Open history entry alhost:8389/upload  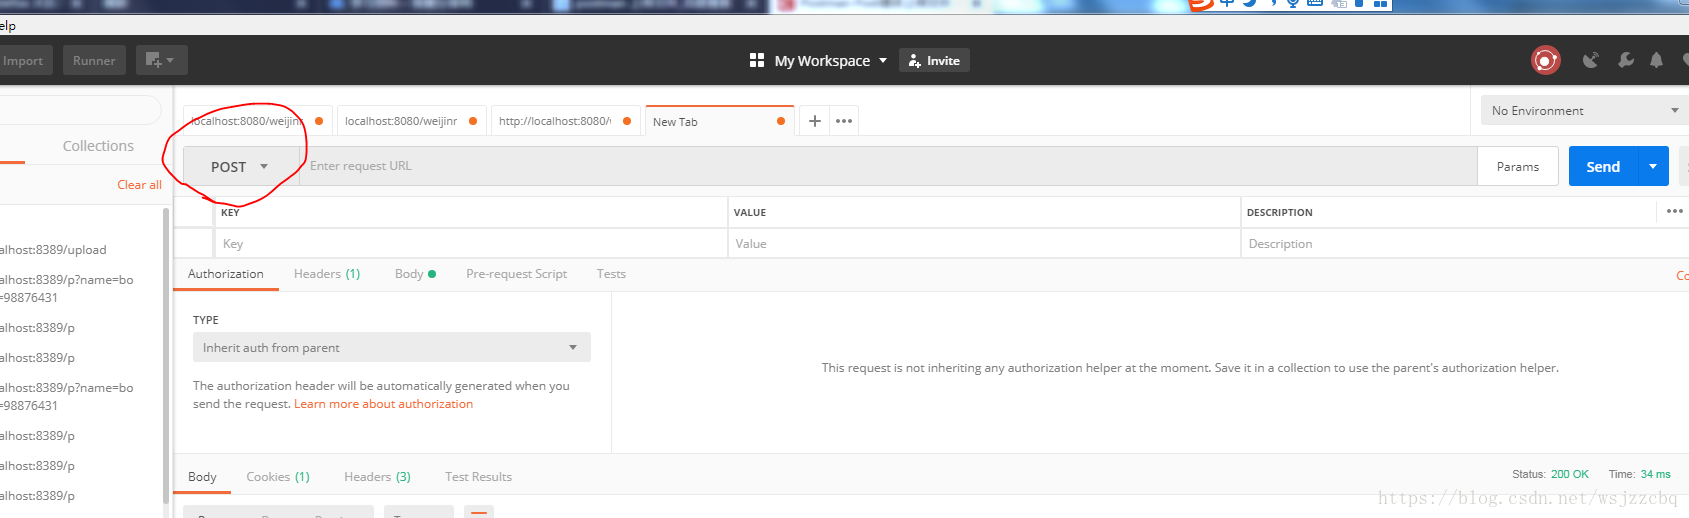point(53,250)
